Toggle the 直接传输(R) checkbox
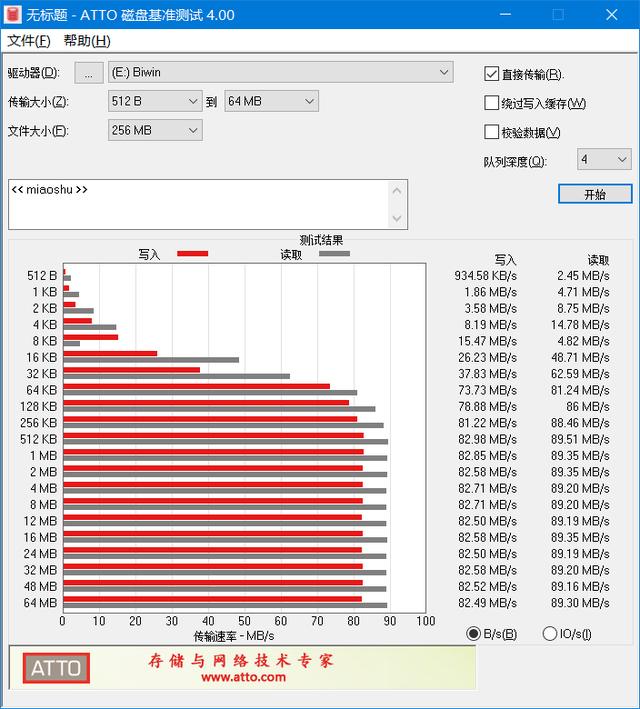The image size is (640, 709). click(x=491, y=74)
